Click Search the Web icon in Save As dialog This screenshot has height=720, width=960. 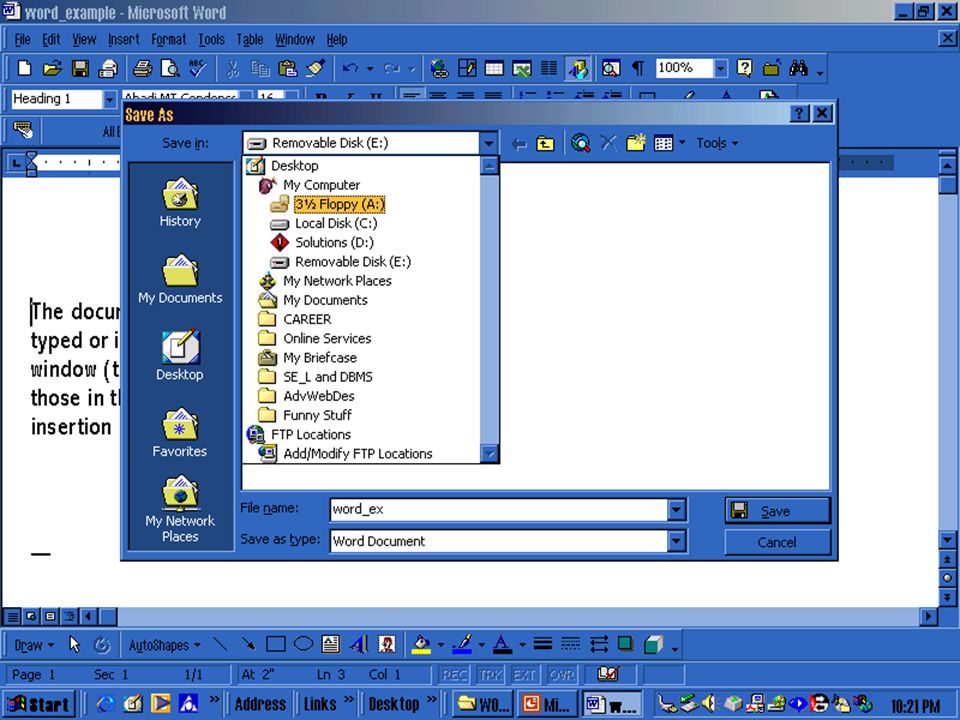580,143
